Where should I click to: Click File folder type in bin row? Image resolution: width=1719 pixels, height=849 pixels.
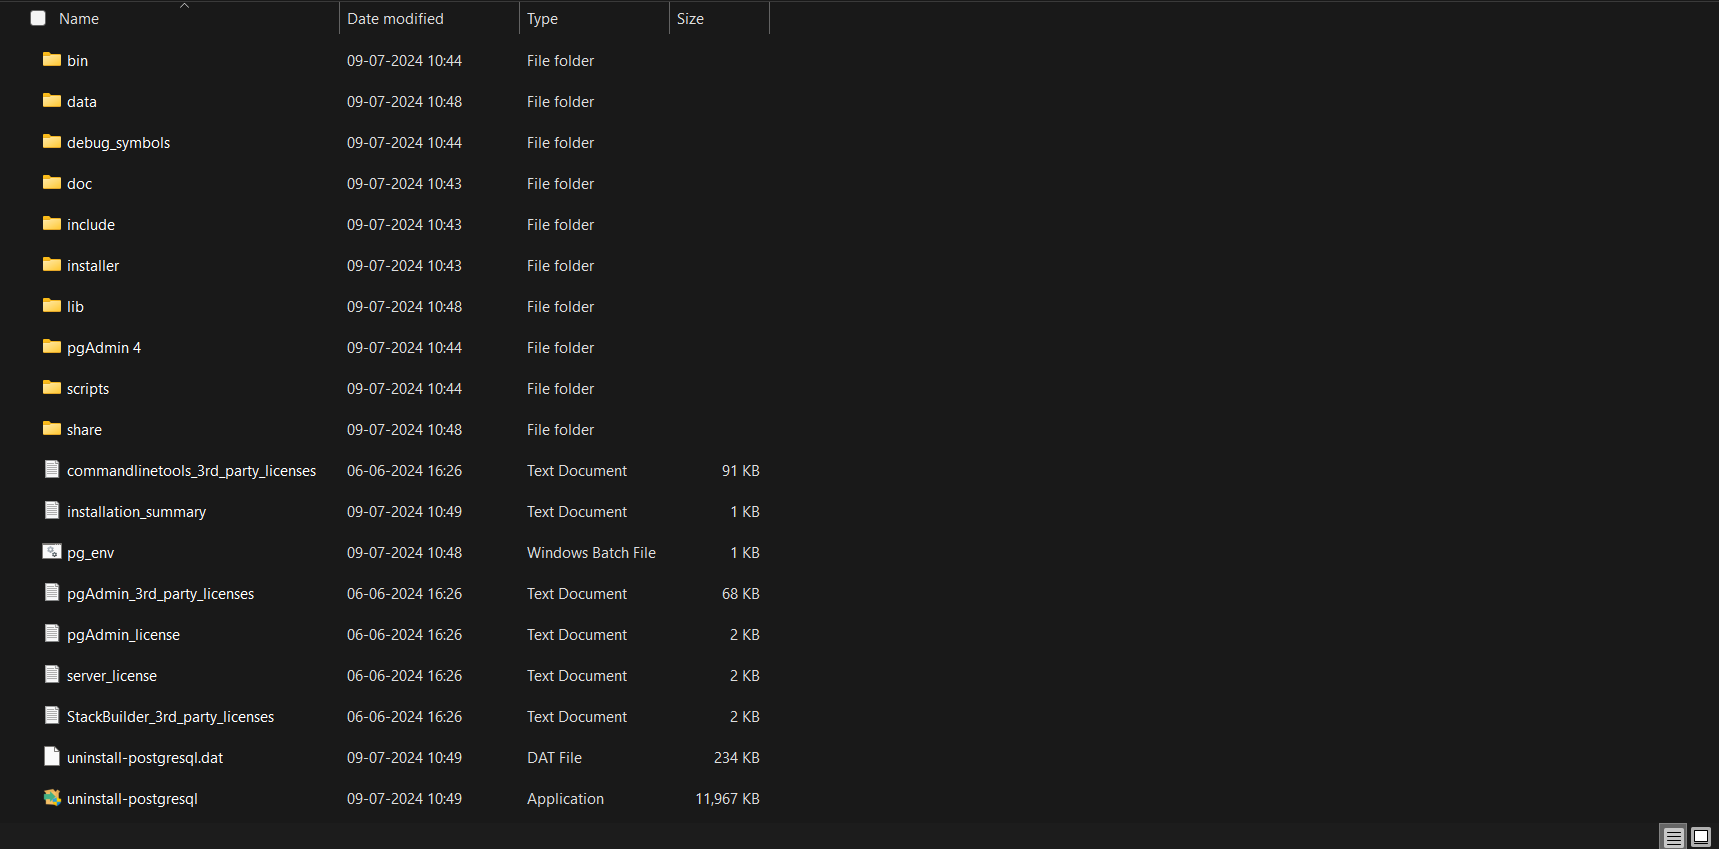pos(560,61)
